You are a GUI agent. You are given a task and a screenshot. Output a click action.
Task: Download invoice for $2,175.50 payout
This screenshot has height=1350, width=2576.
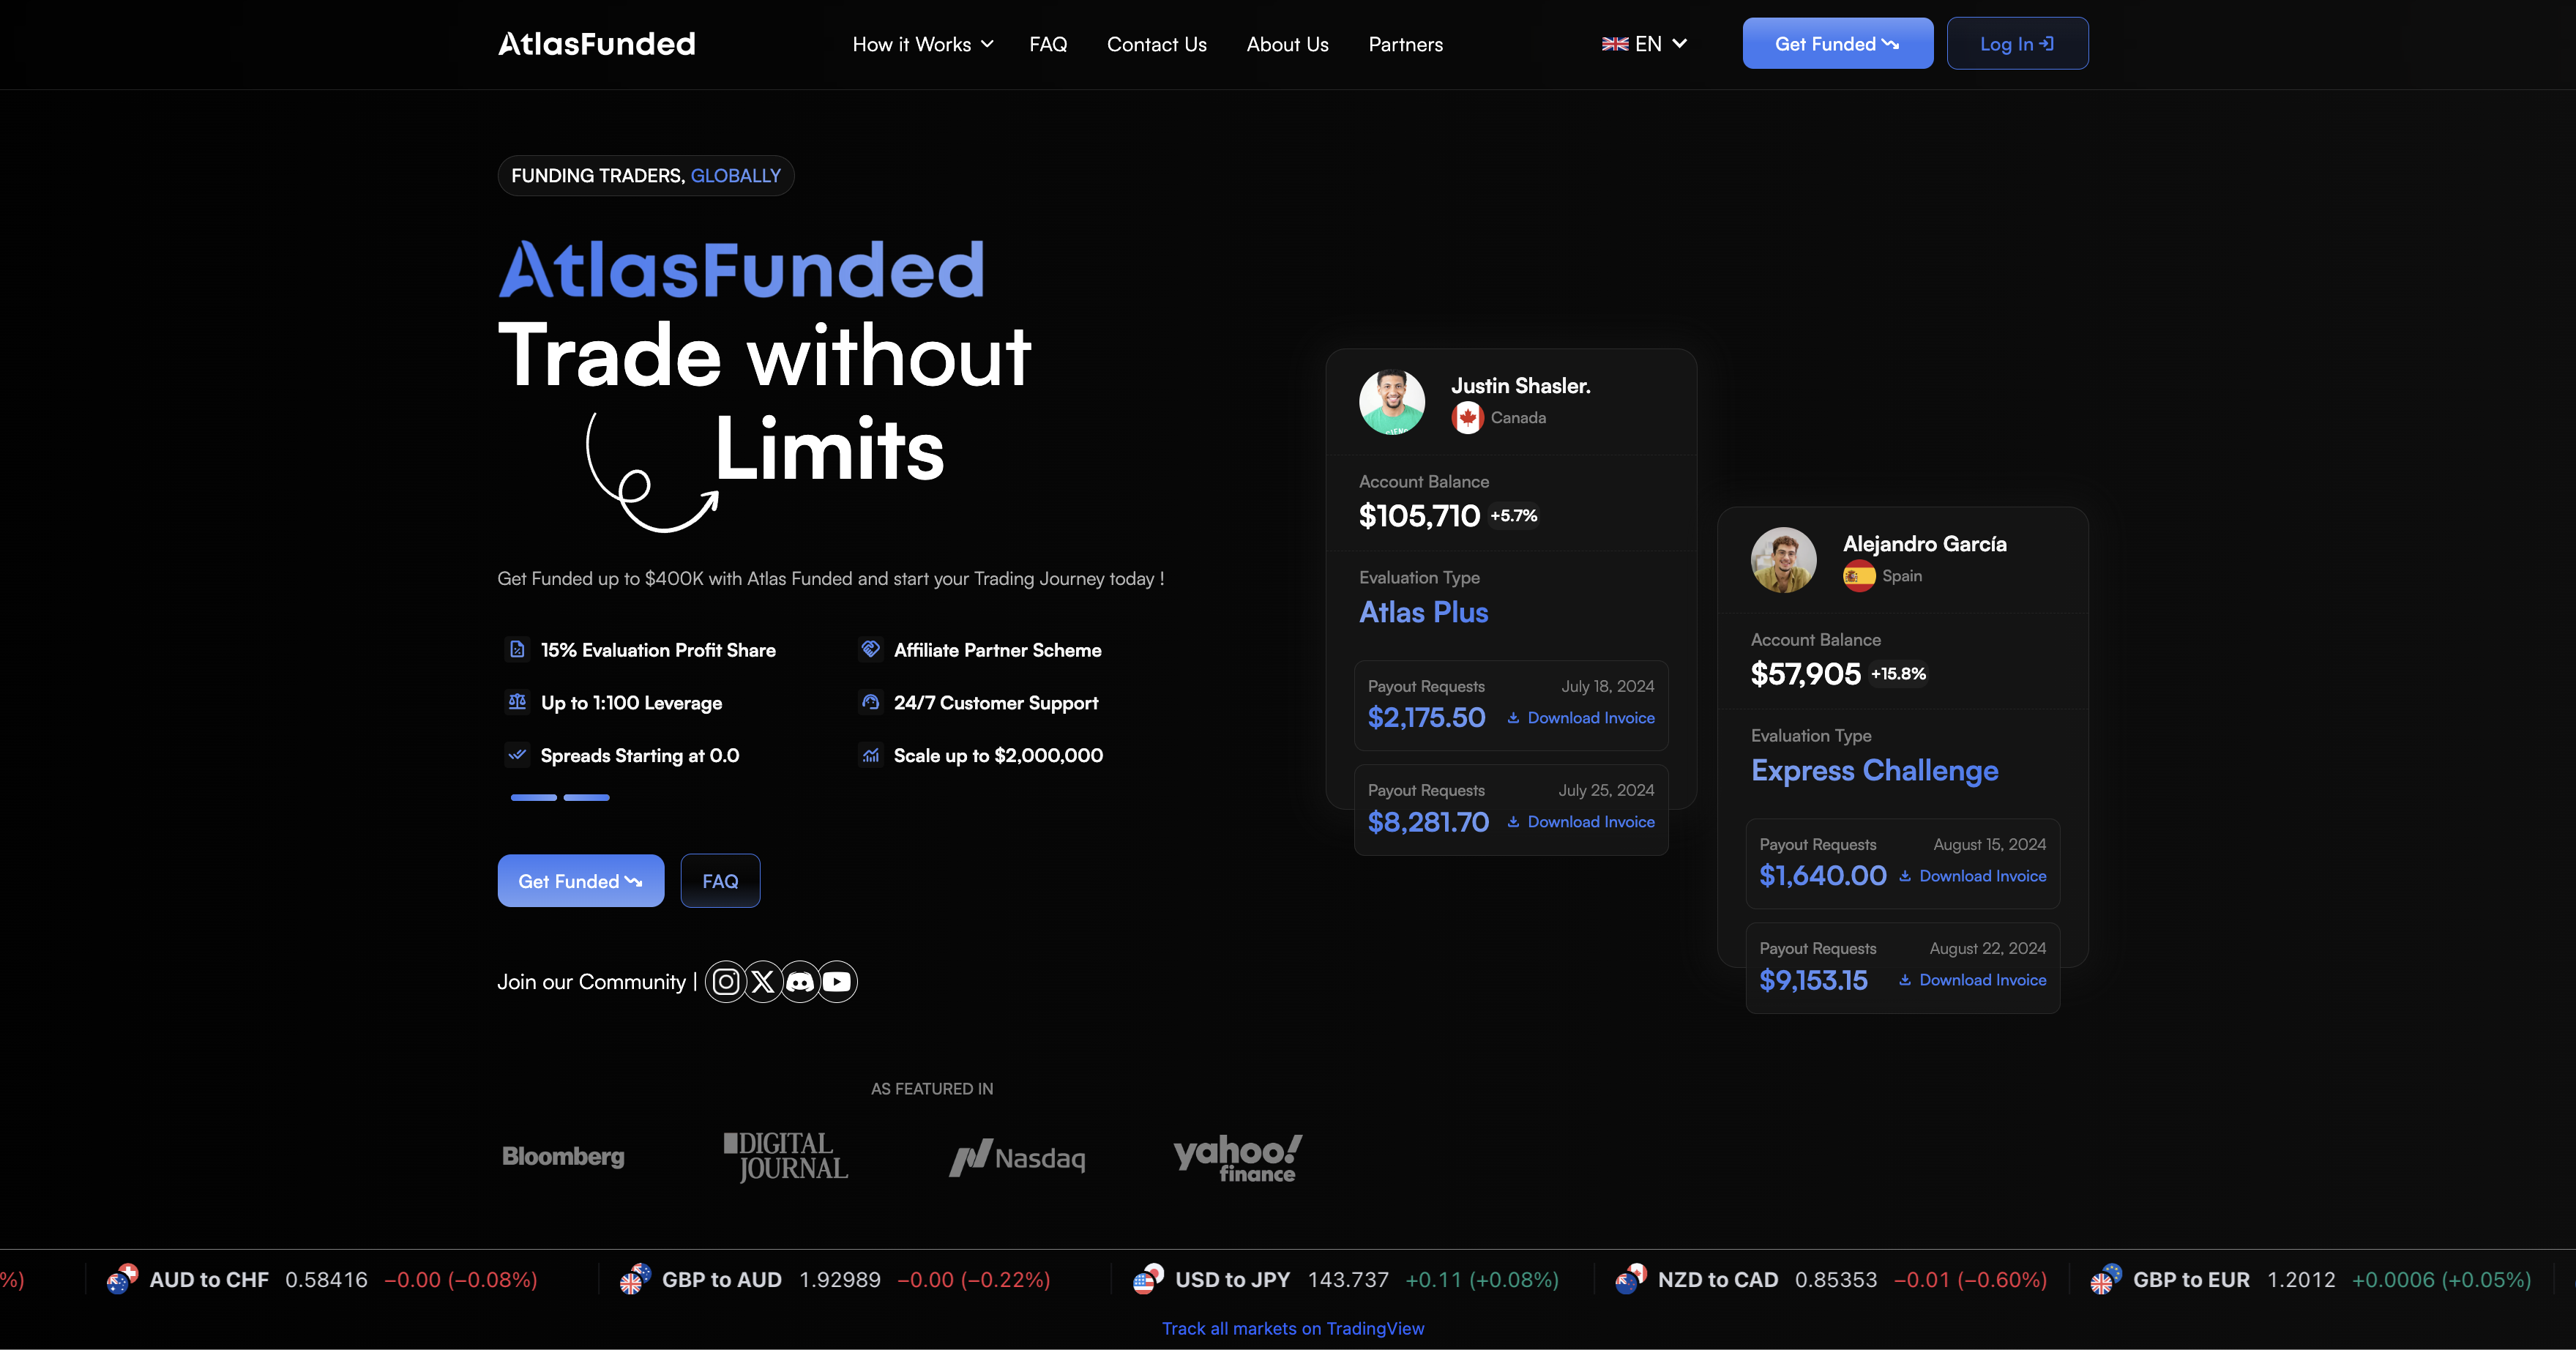1580,718
